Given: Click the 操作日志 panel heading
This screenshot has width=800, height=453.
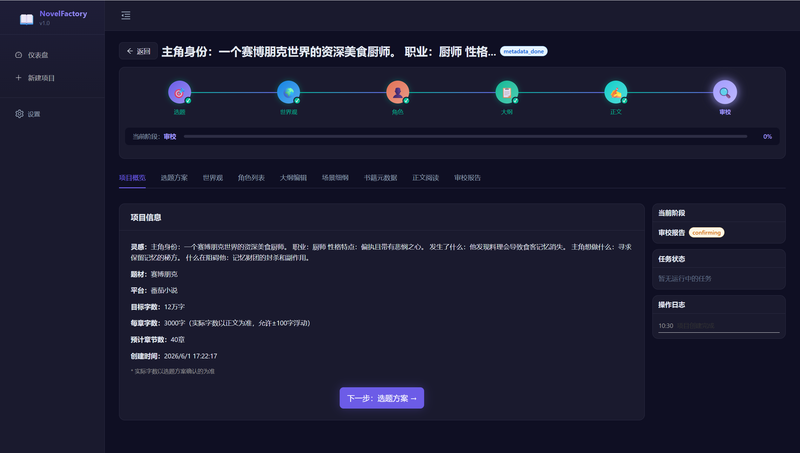Looking at the screenshot, I should pyautogui.click(x=671, y=305).
